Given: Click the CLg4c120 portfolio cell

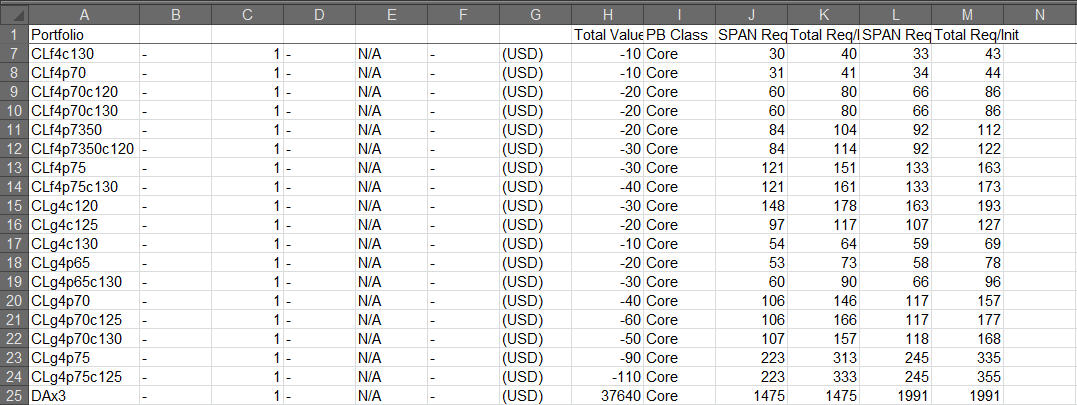Looking at the screenshot, I should pyautogui.click(x=84, y=206).
